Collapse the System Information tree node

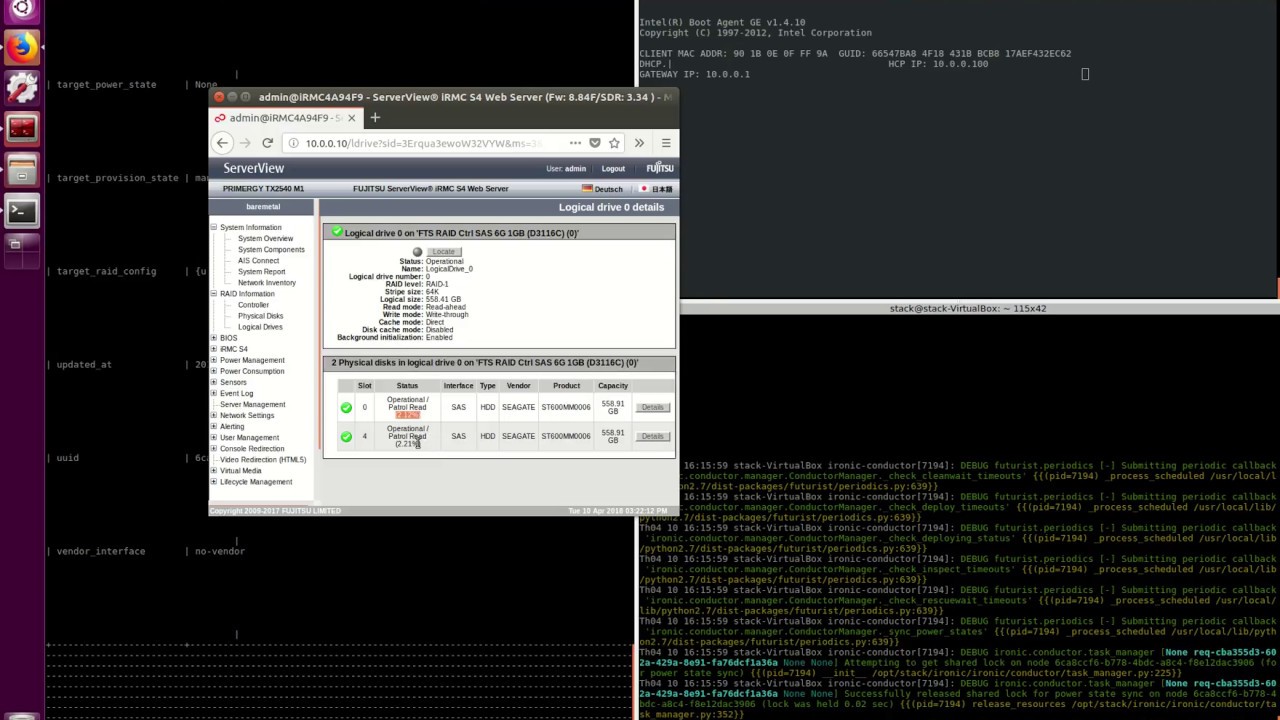(x=213, y=227)
